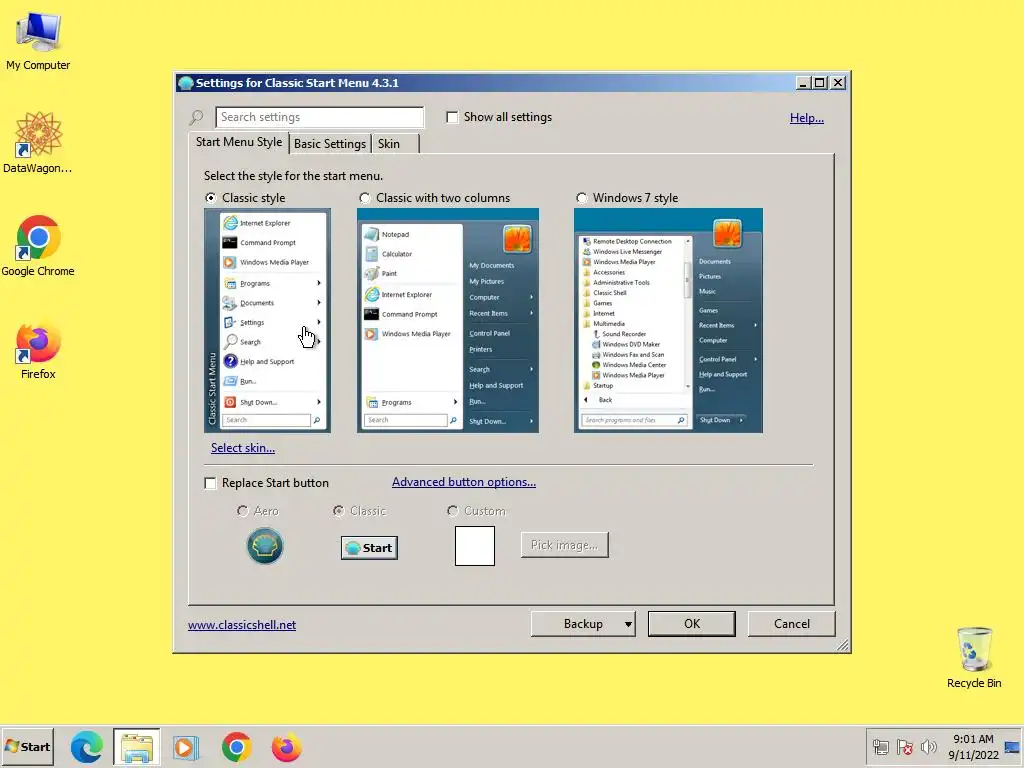Launch Chrome from the taskbar
The width and height of the screenshot is (1024, 768).
[236, 746]
